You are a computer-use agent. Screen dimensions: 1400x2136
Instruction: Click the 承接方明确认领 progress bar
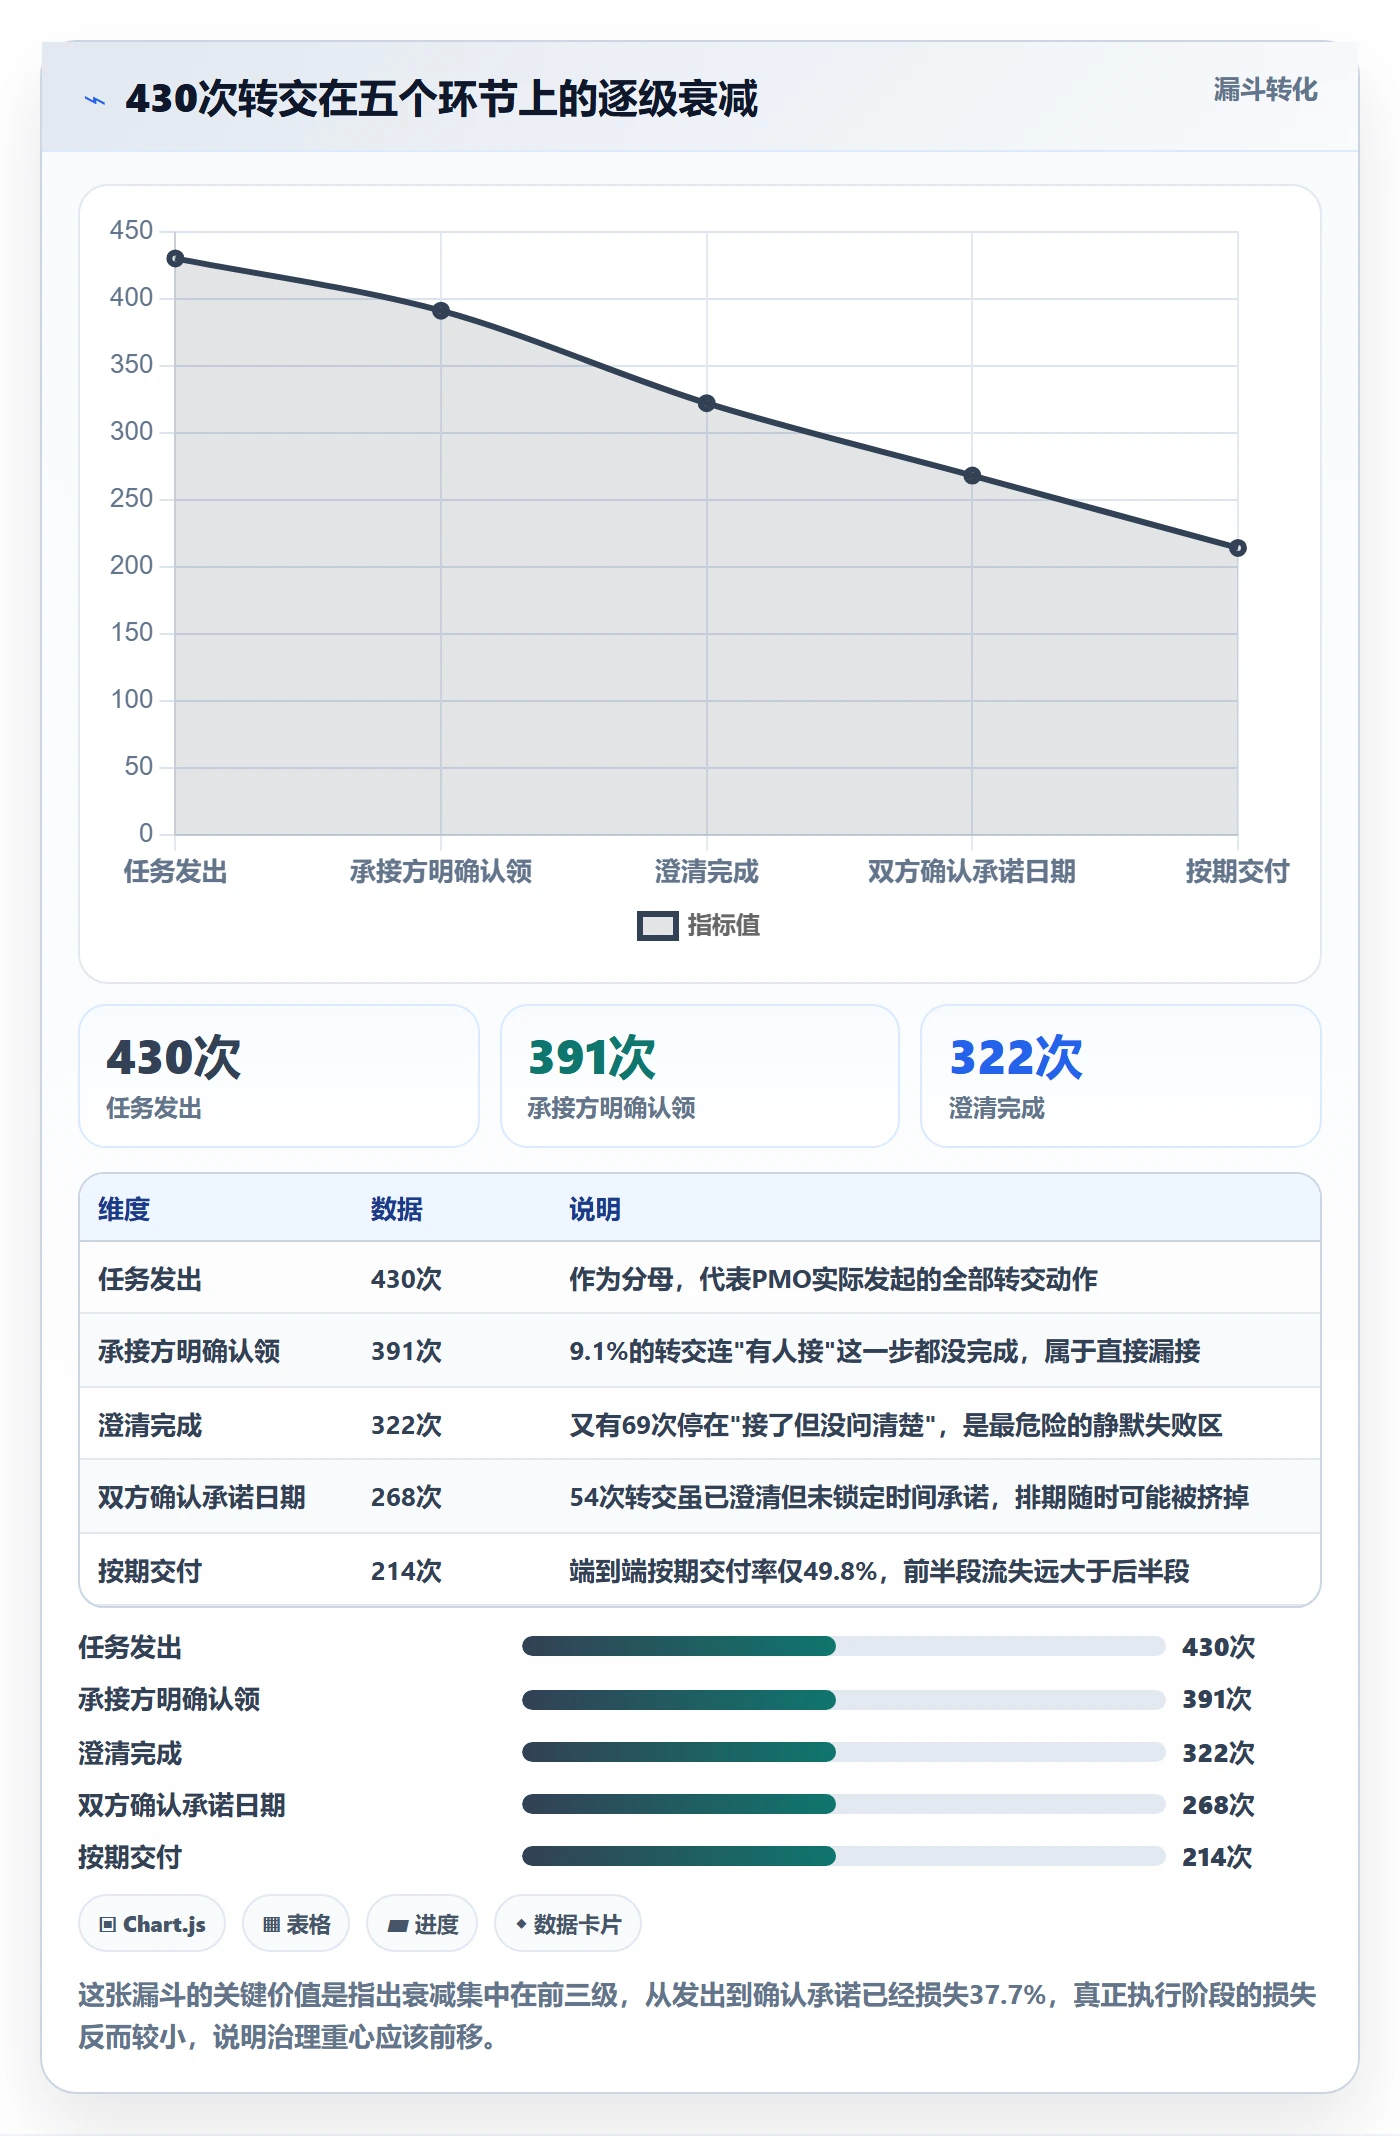(843, 1699)
